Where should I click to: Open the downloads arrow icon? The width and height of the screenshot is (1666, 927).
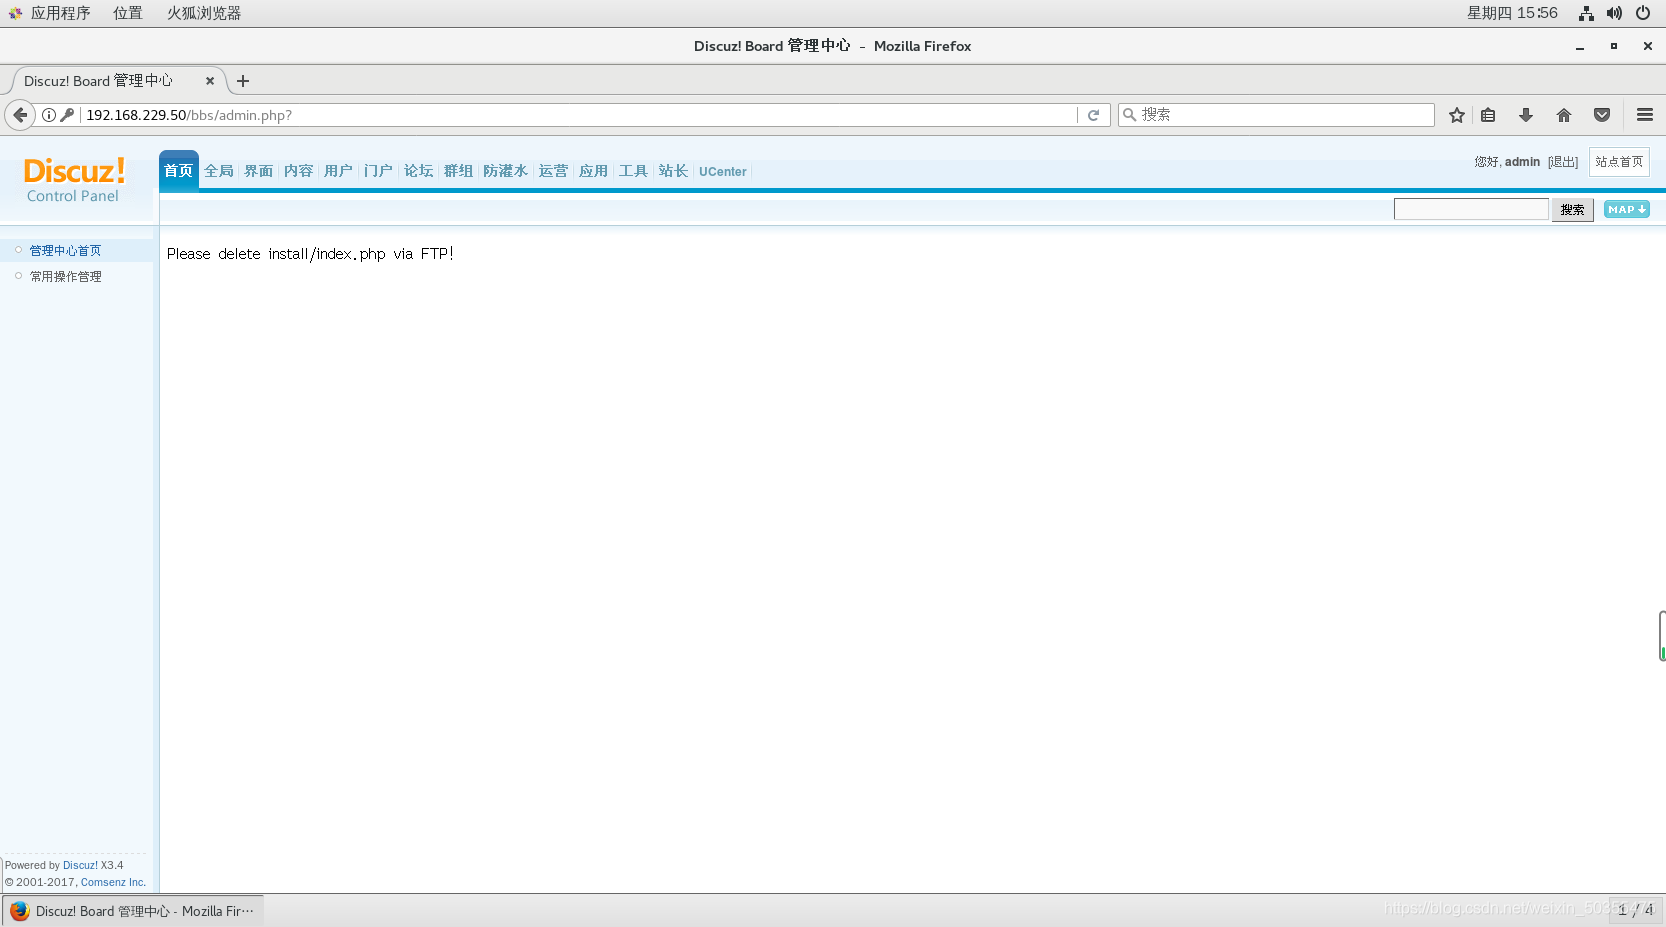[1526, 115]
